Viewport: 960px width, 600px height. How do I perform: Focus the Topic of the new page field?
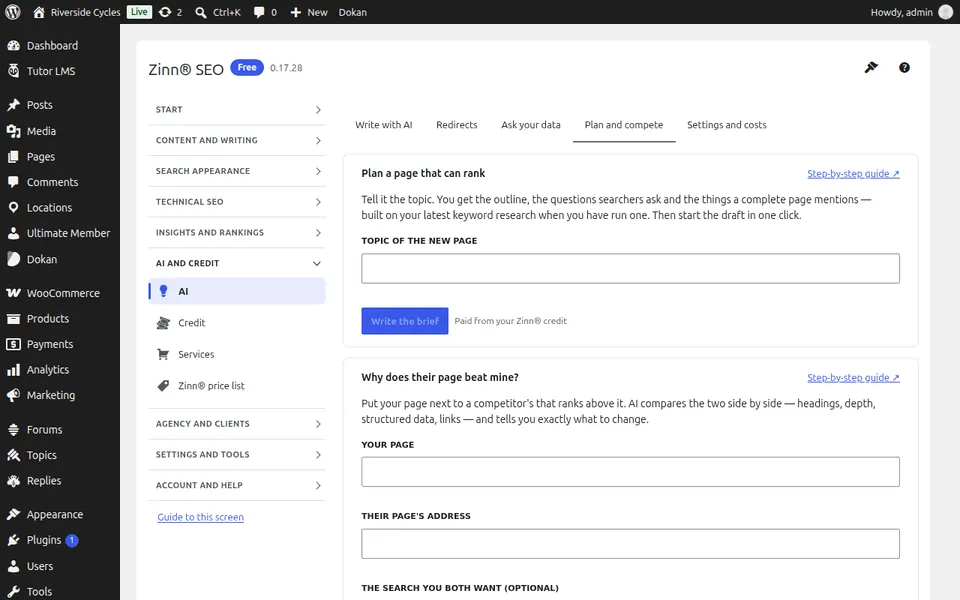coord(631,268)
